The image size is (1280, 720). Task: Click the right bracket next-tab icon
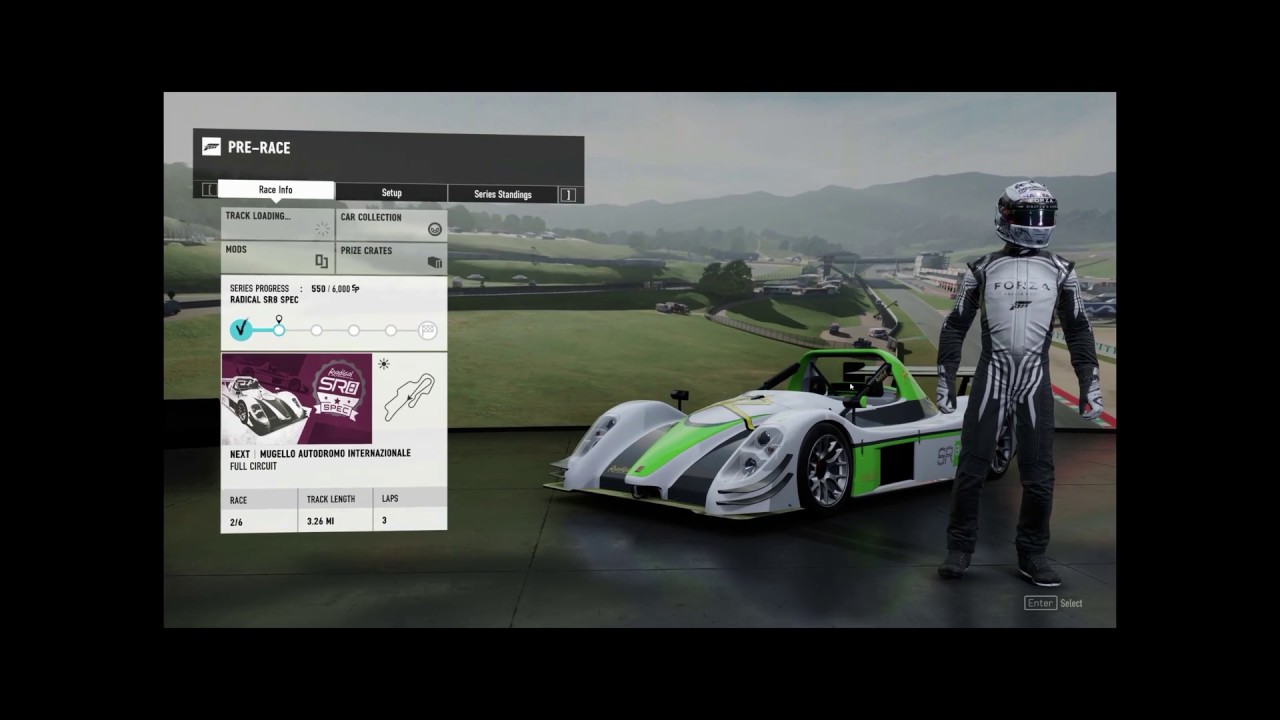pyautogui.click(x=568, y=195)
